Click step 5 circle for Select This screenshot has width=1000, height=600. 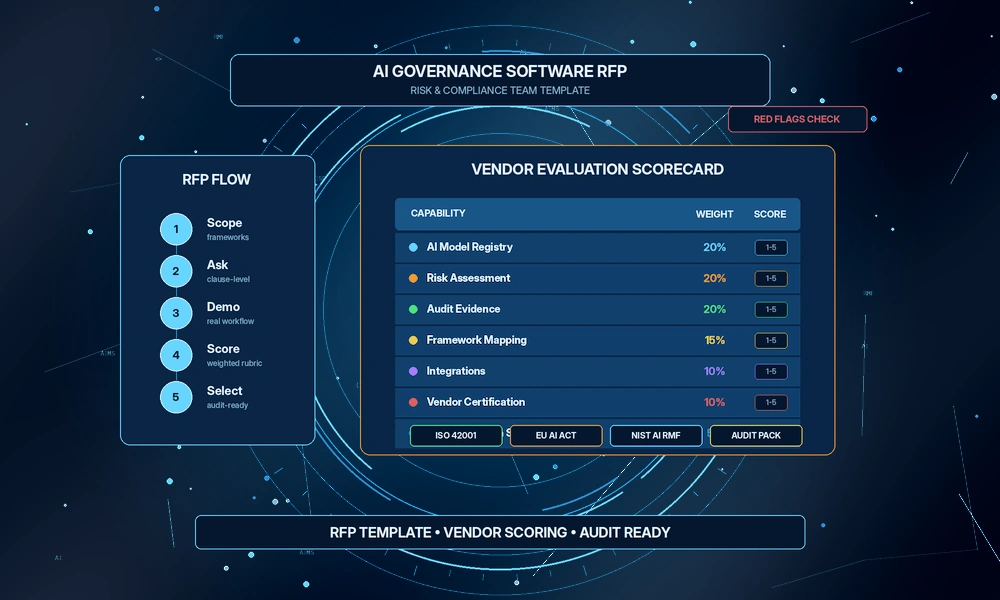[x=176, y=397]
